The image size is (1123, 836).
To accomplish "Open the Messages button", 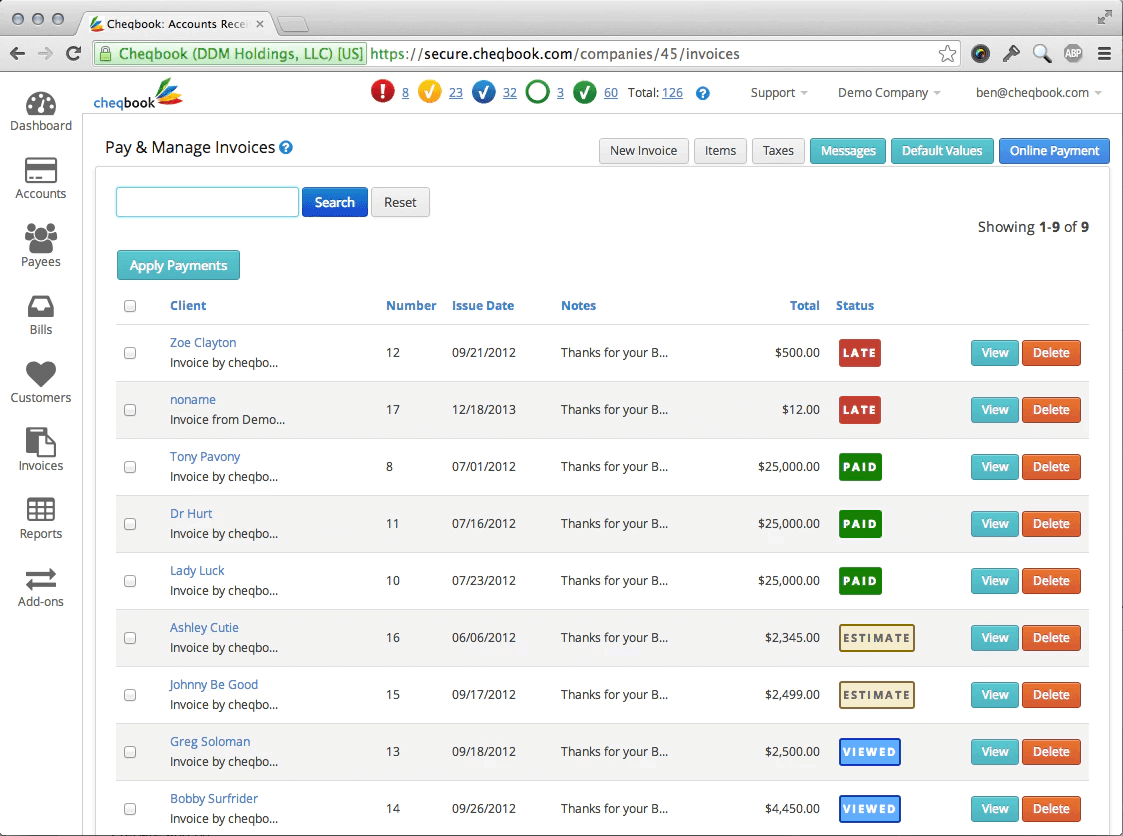I will [x=848, y=151].
